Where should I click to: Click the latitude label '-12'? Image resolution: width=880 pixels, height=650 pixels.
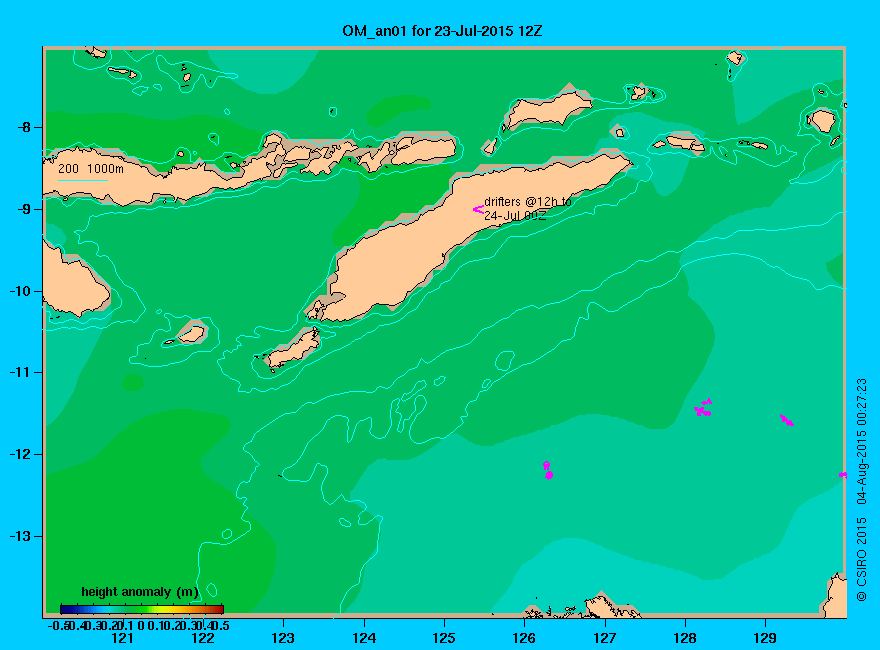21,454
